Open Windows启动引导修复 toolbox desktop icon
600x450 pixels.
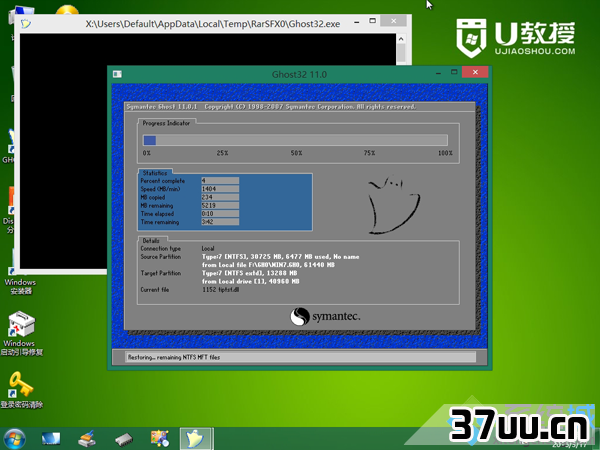(x=21, y=333)
